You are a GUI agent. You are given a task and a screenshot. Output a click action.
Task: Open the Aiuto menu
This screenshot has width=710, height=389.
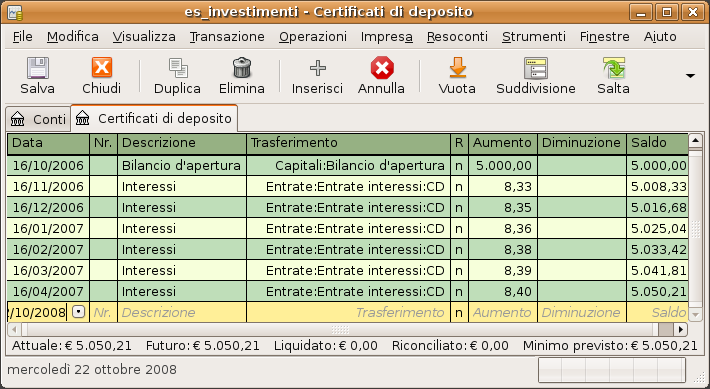(x=660, y=36)
